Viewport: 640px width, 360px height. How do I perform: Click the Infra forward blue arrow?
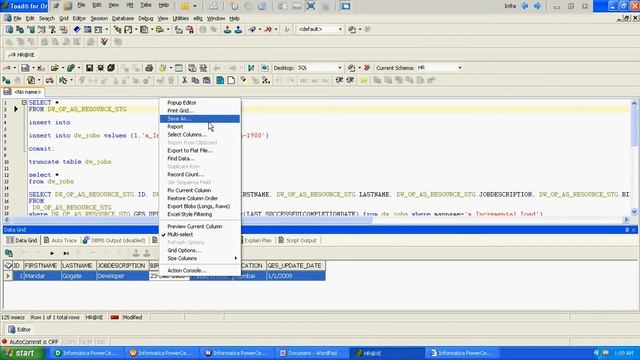pos(538,6)
